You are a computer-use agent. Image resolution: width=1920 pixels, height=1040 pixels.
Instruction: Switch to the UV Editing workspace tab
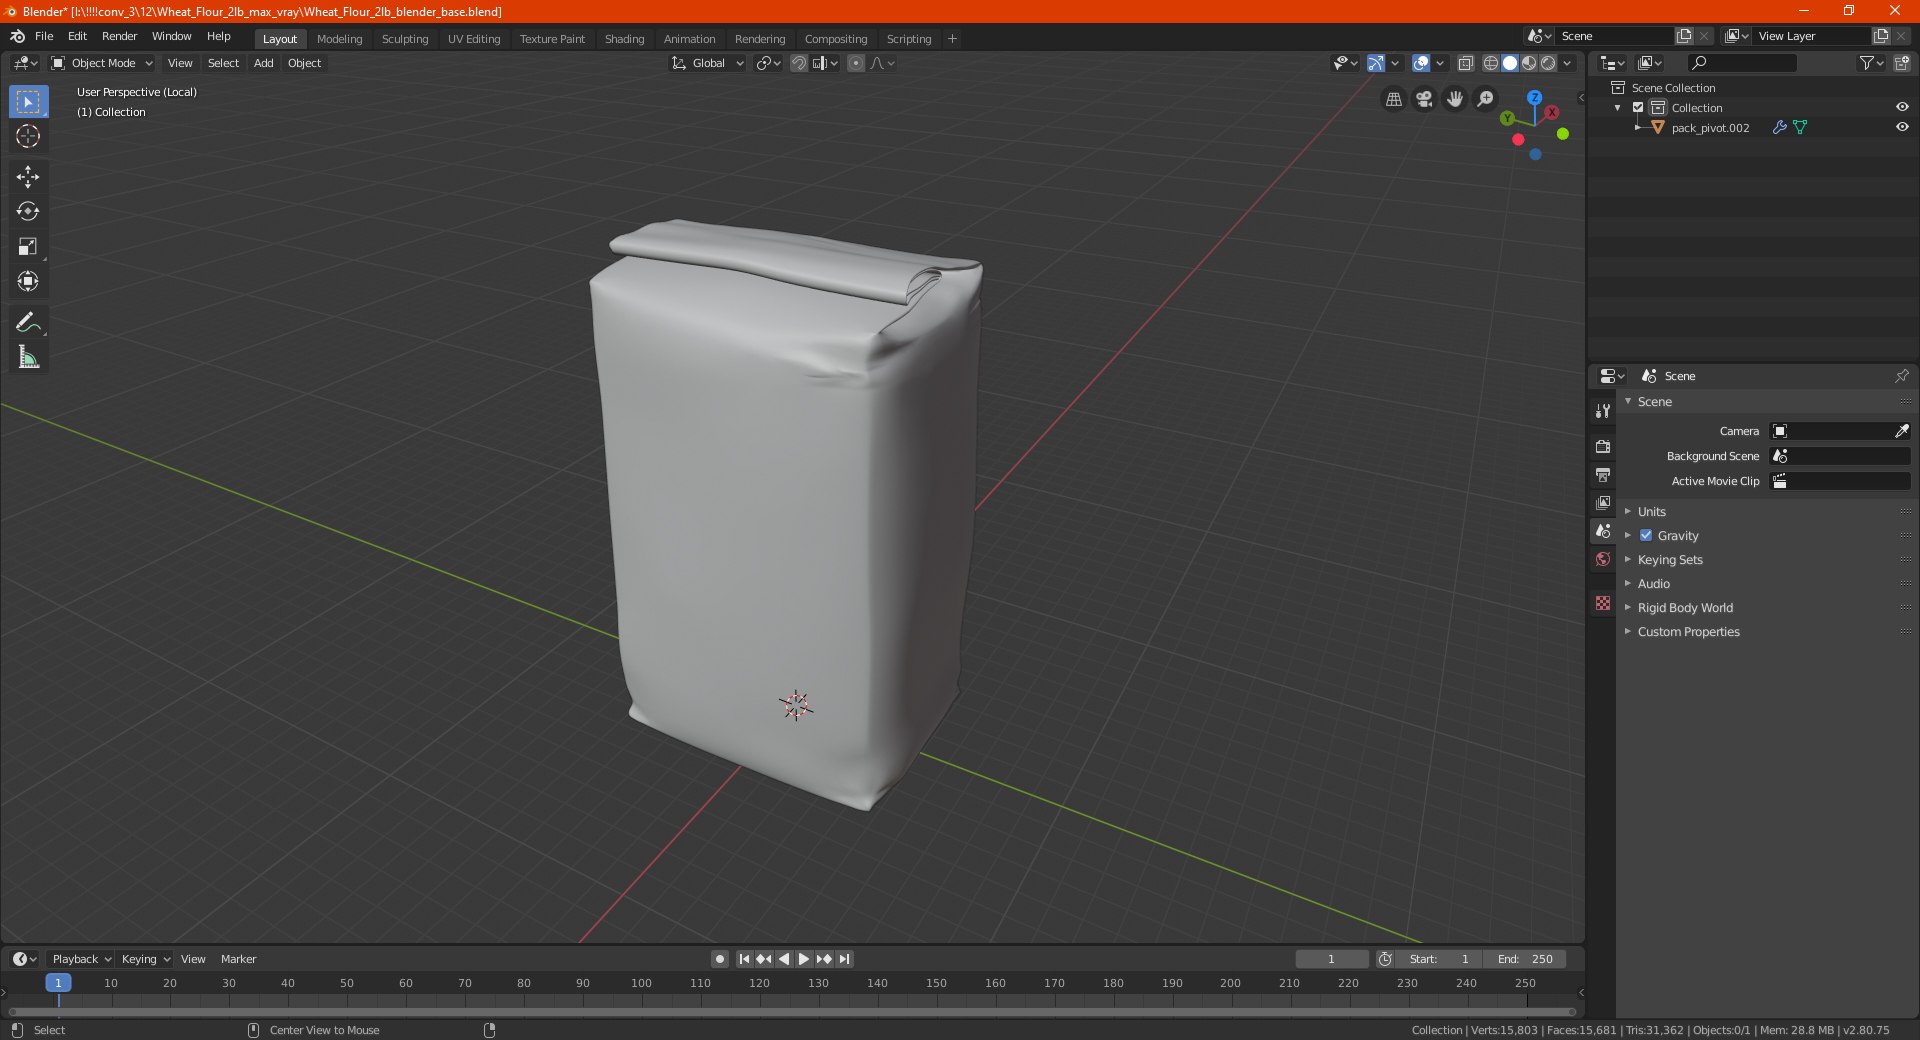[474, 39]
